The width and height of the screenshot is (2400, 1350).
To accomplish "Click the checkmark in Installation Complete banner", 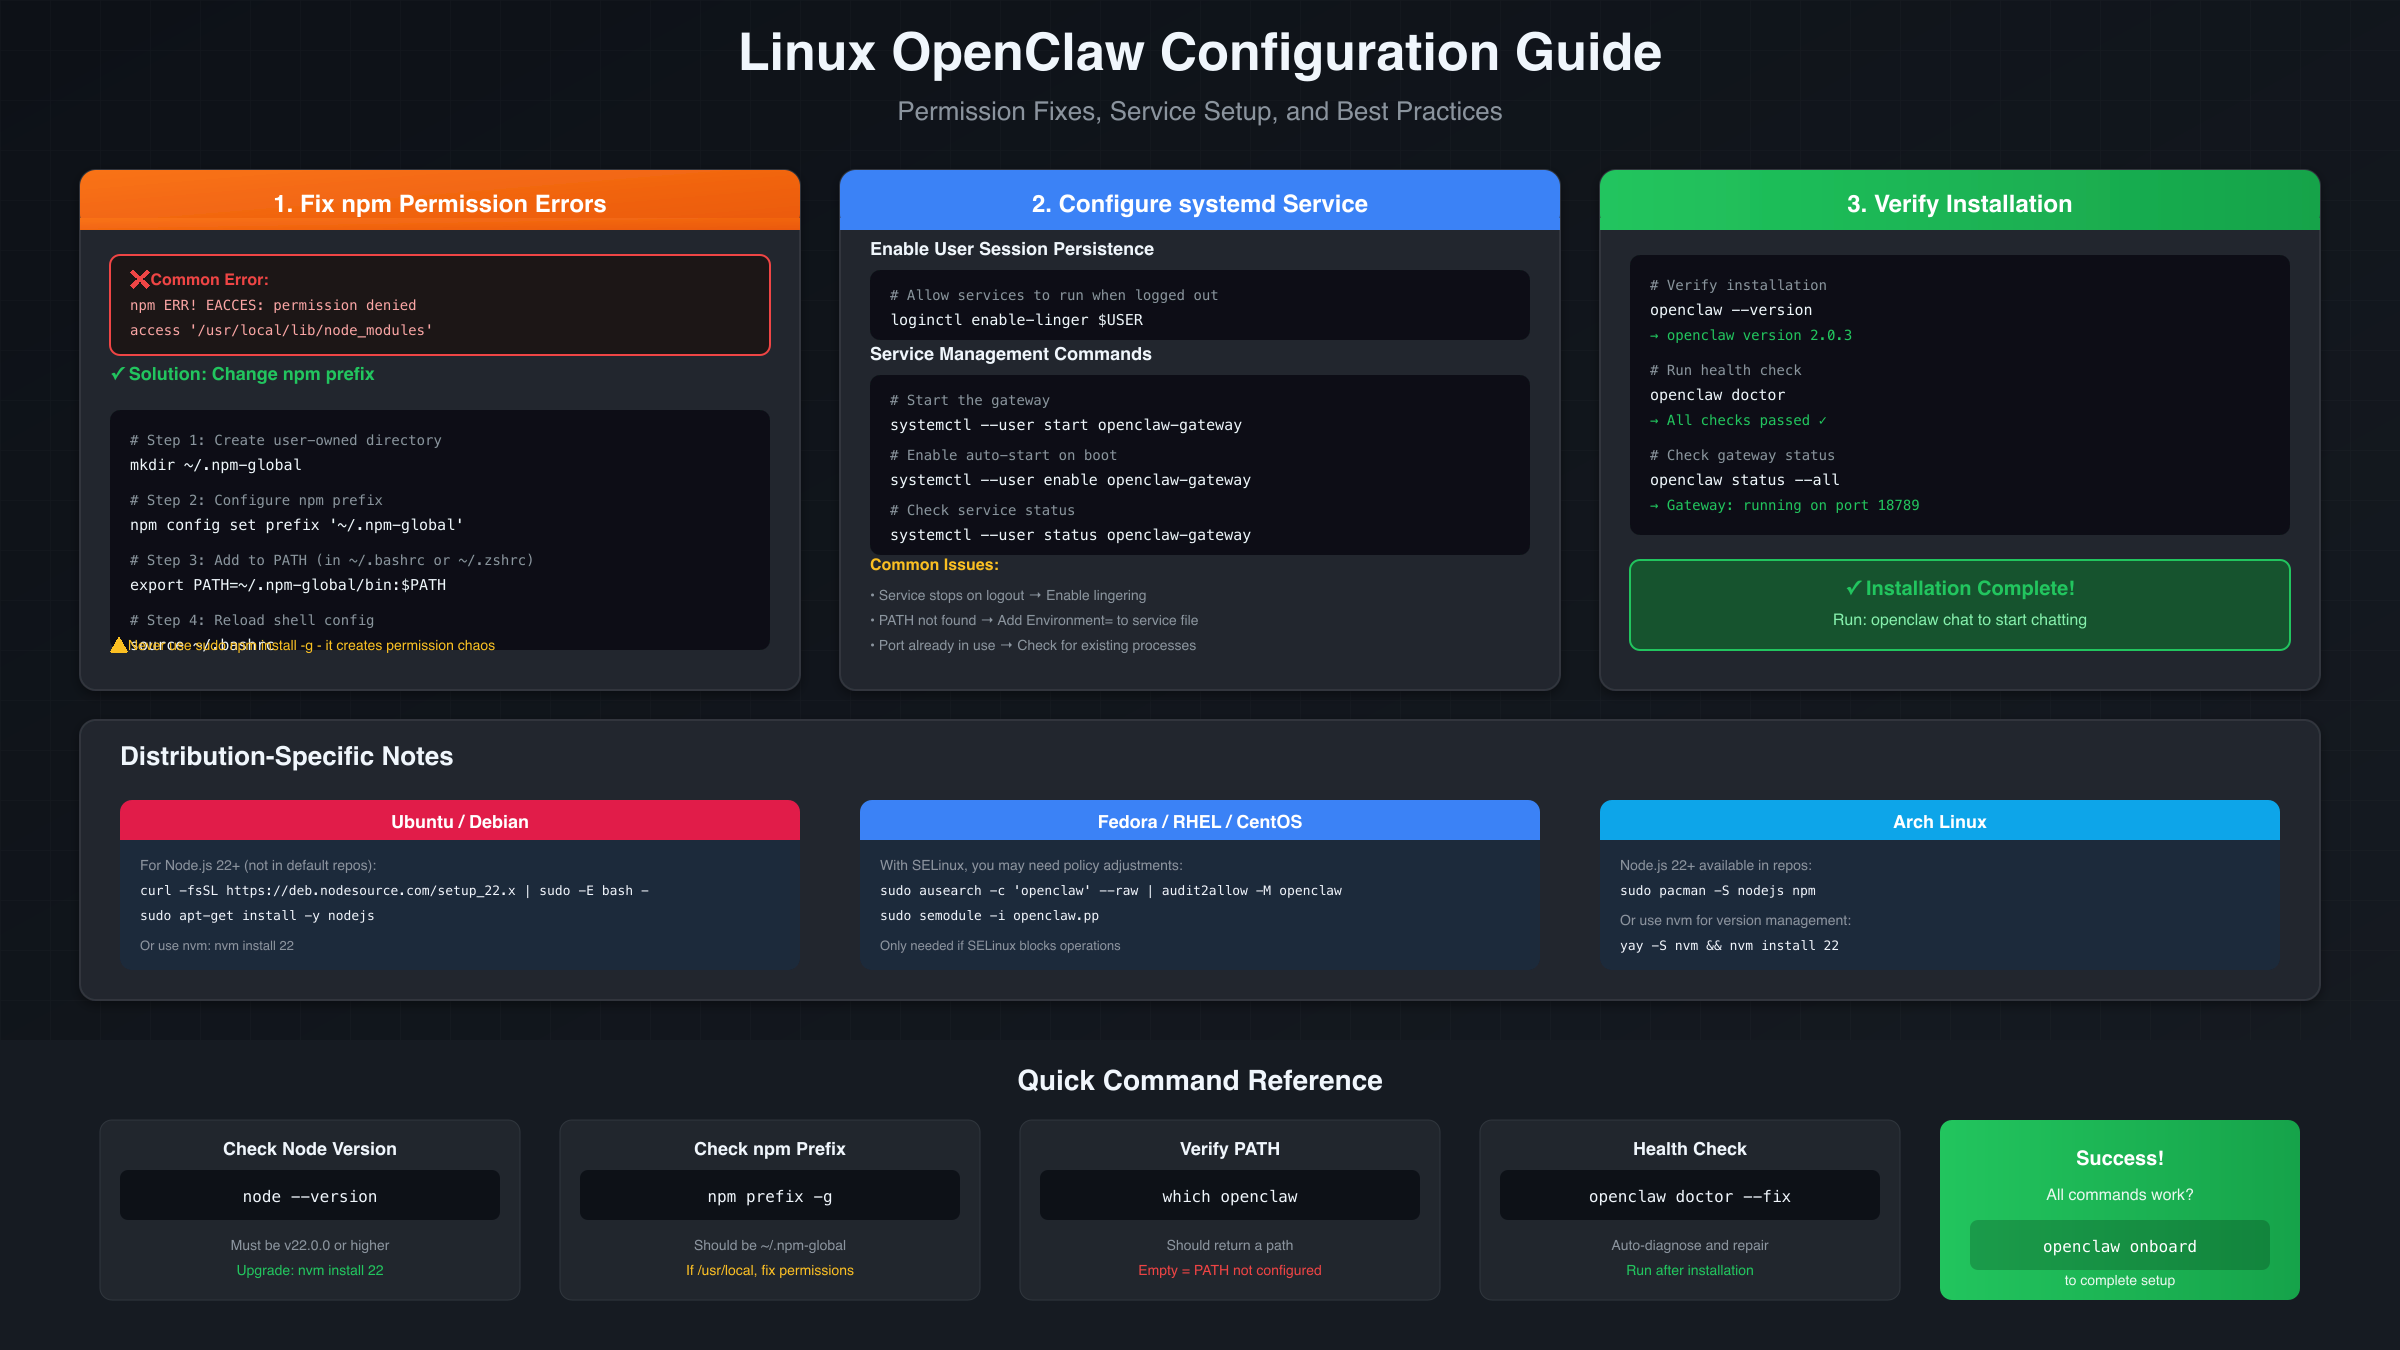I will [x=1854, y=588].
